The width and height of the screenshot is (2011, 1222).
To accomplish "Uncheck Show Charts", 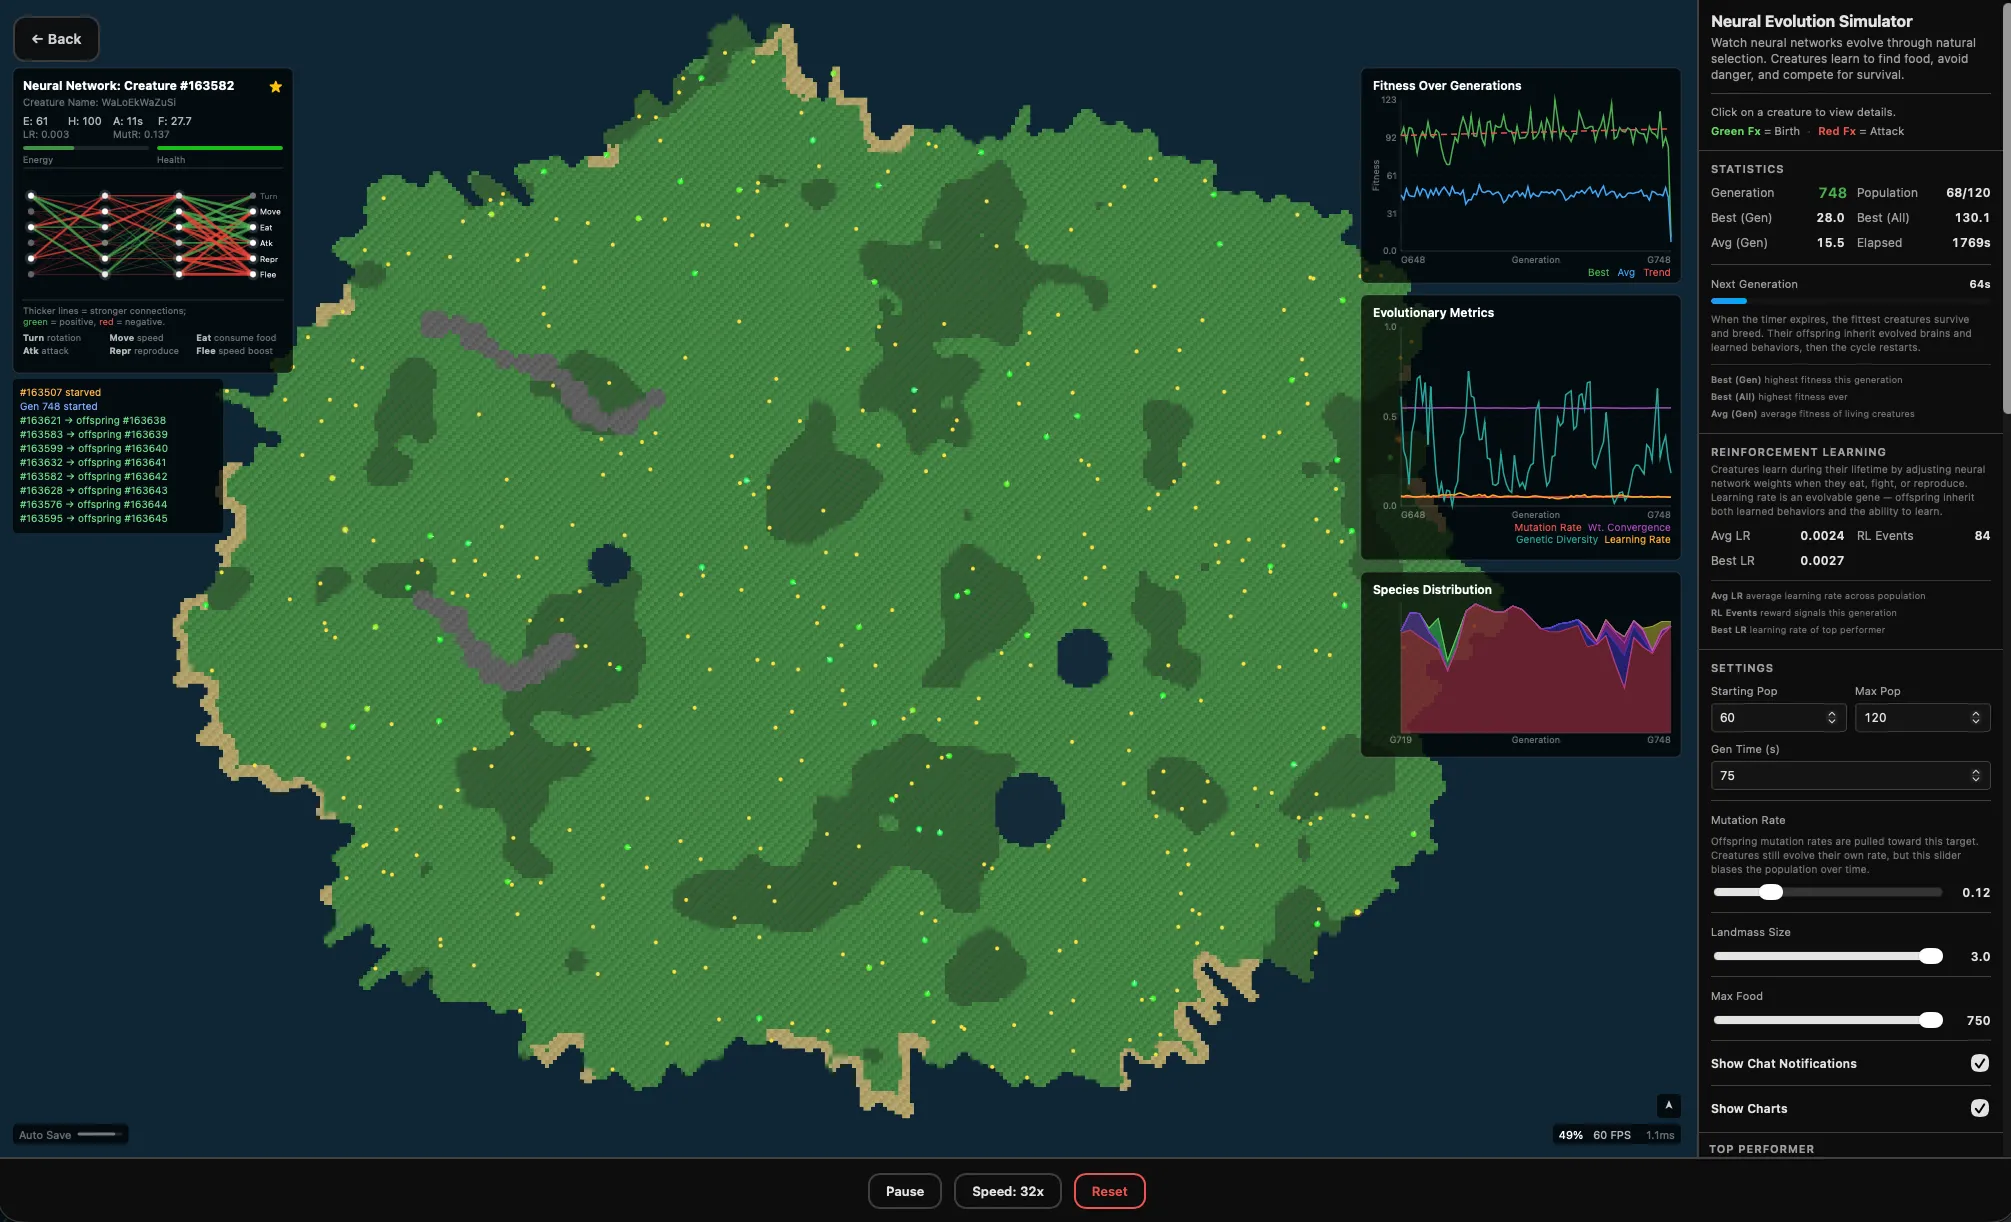I will (1981, 1108).
